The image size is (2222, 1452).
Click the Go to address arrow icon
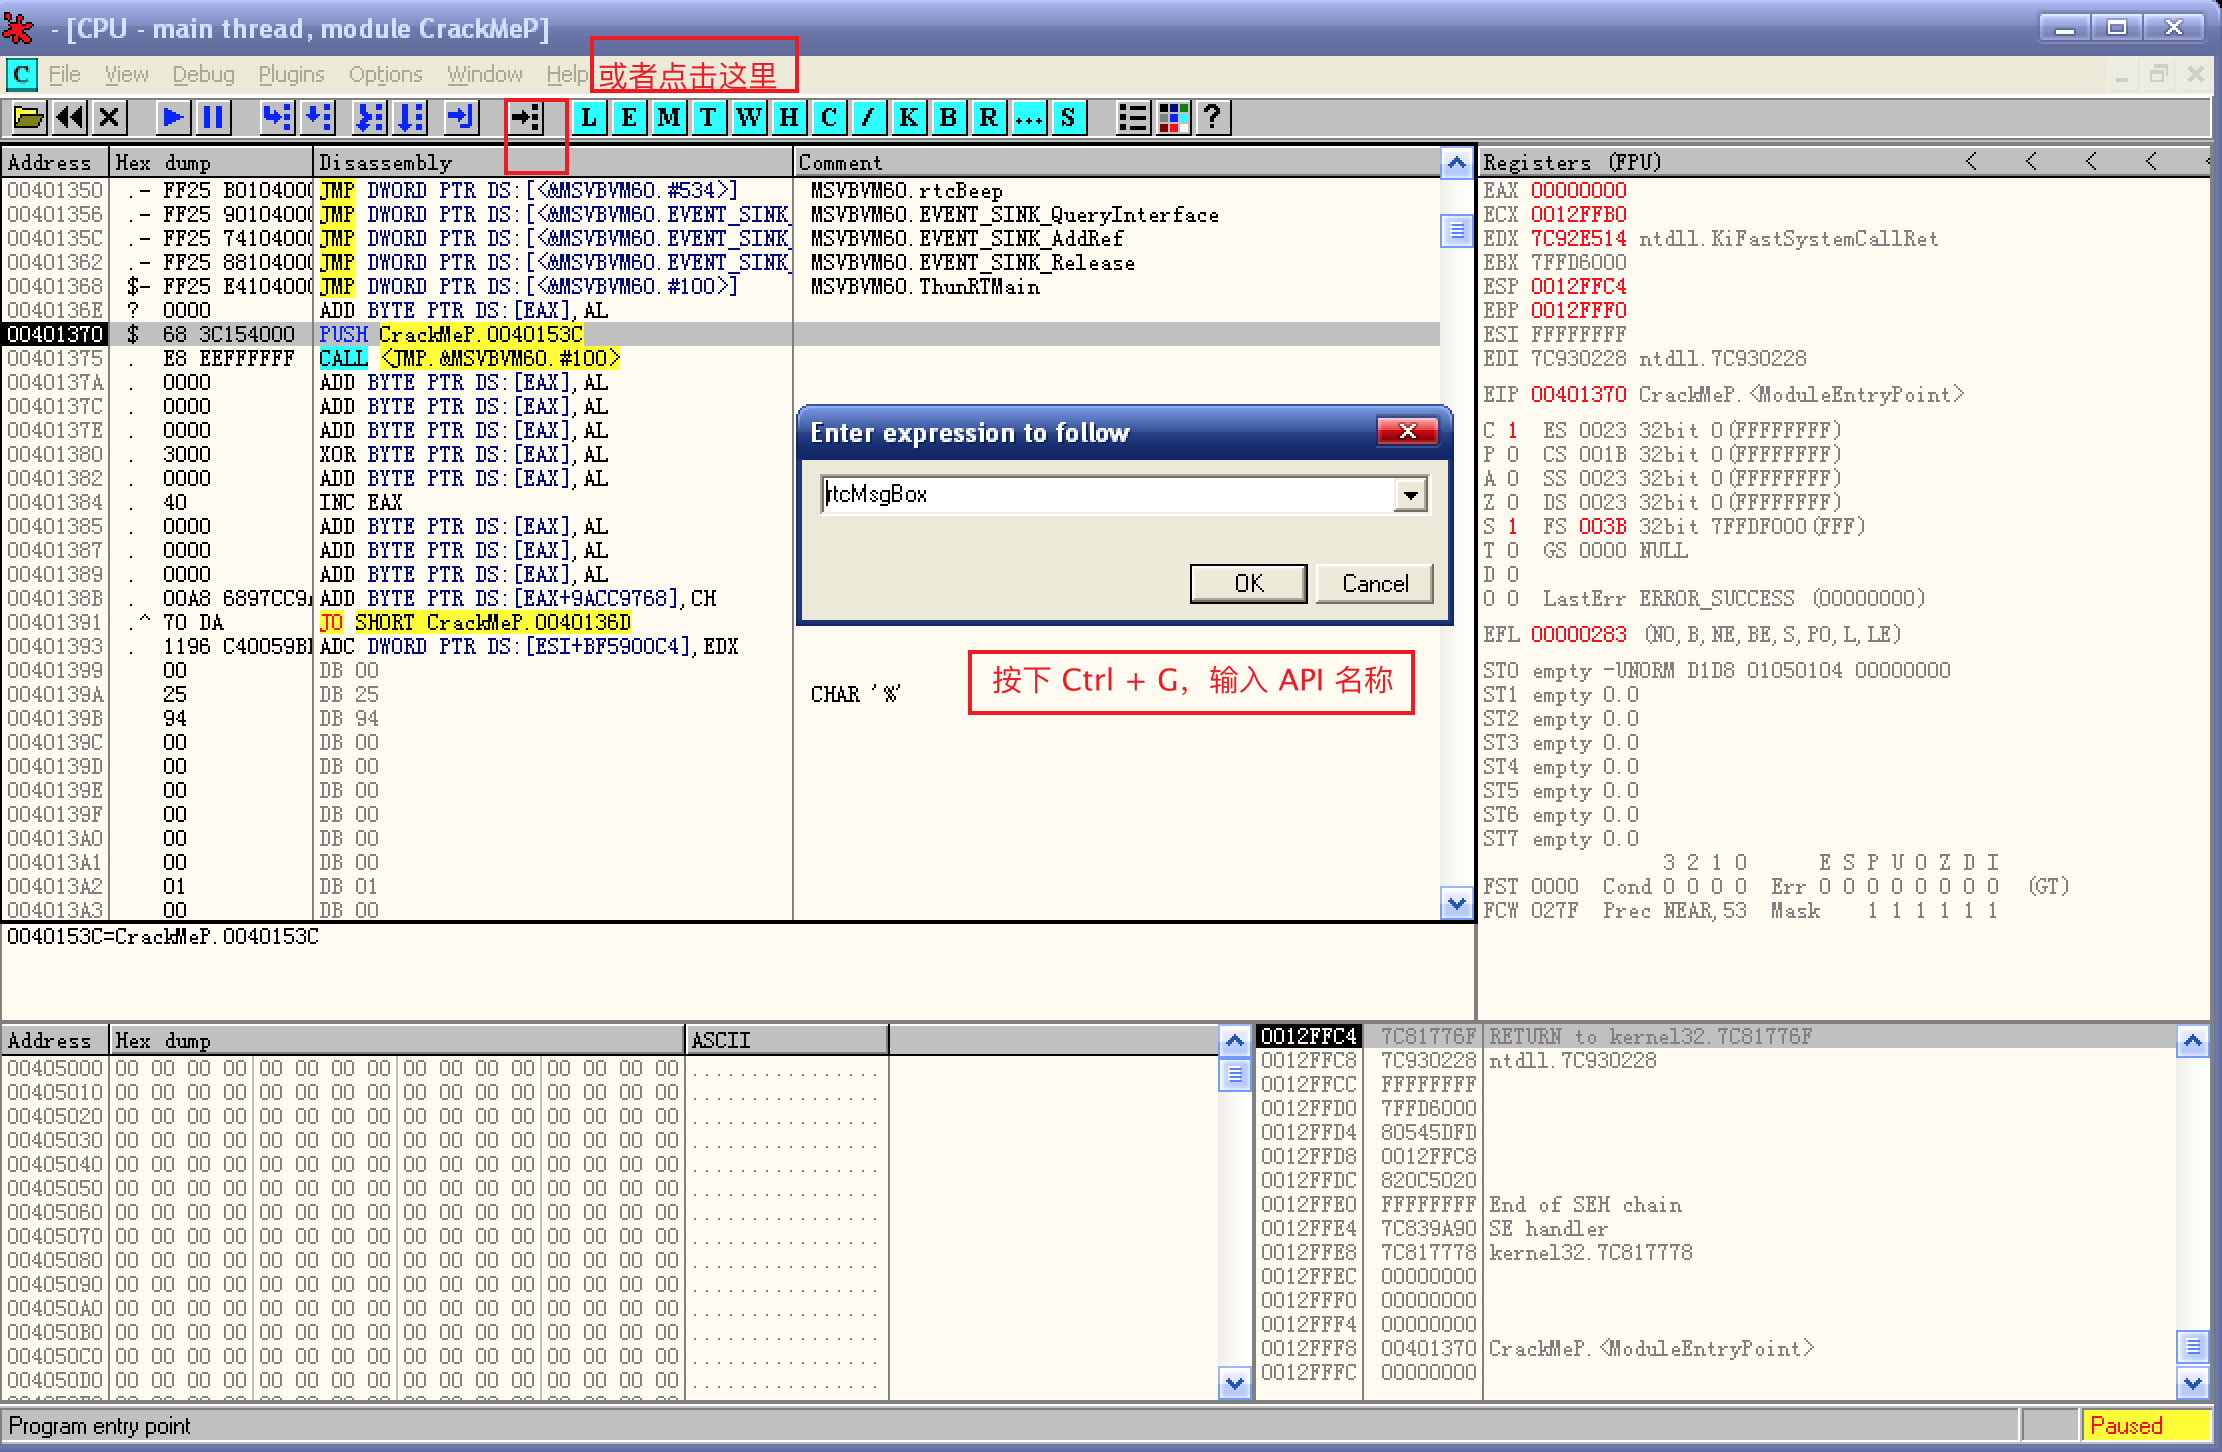coord(526,118)
